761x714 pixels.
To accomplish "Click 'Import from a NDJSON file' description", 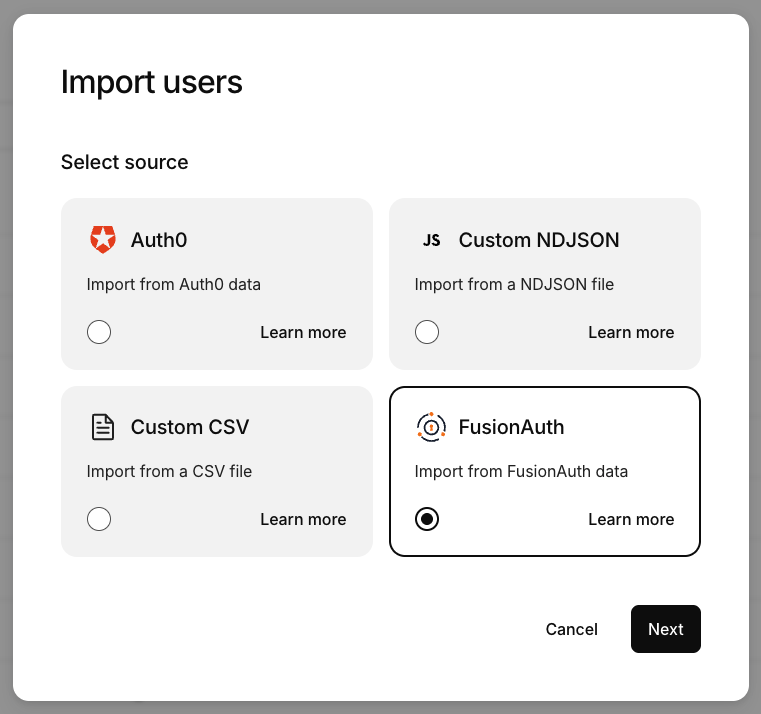I will point(514,284).
